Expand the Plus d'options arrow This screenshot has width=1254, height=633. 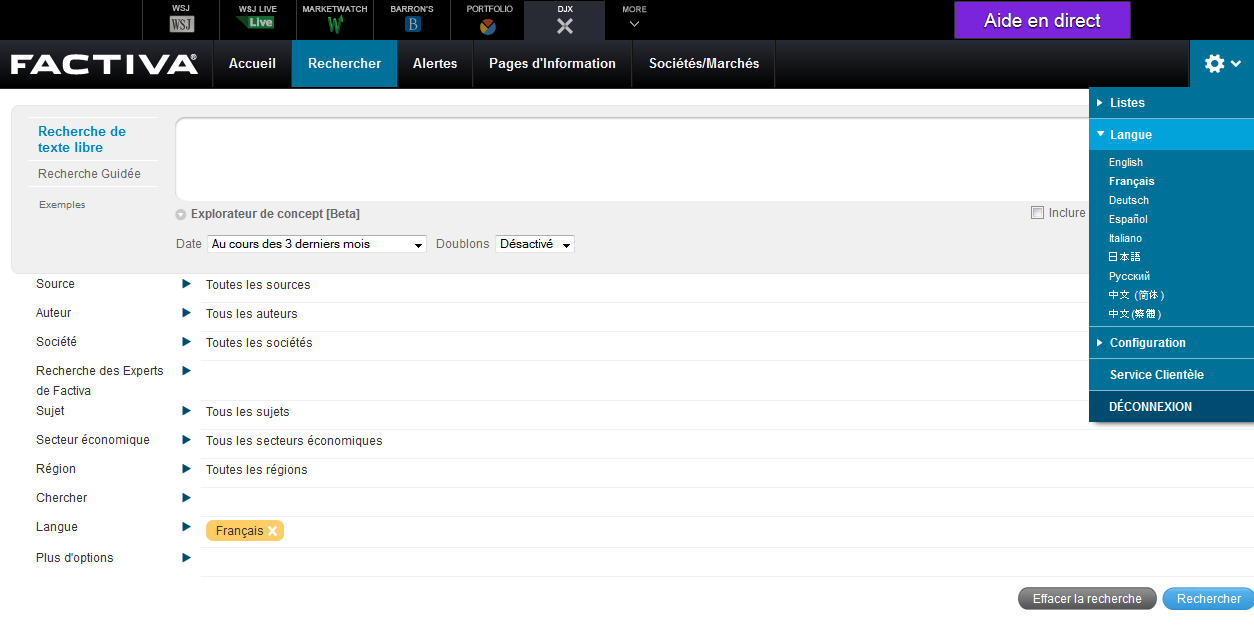[x=186, y=558]
